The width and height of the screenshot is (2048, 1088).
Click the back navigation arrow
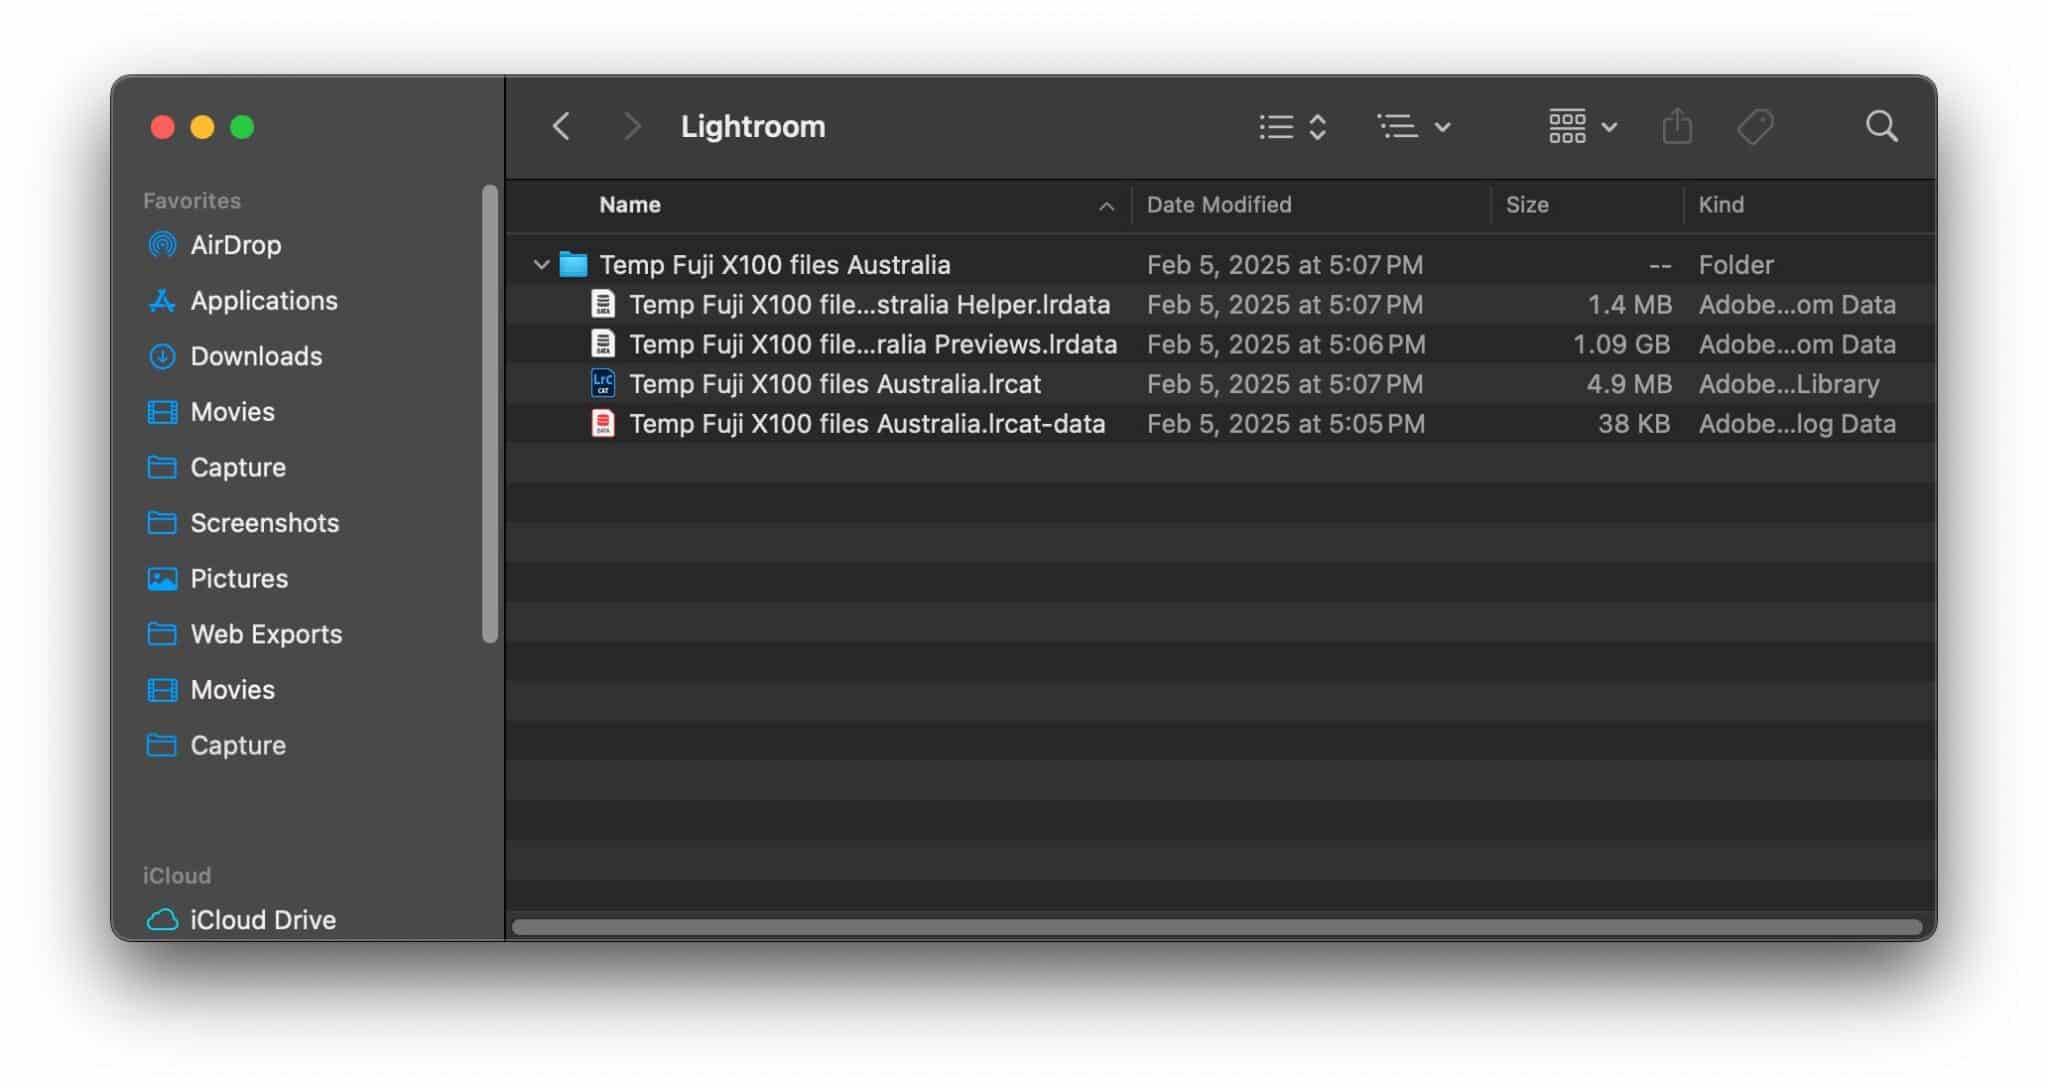point(562,126)
